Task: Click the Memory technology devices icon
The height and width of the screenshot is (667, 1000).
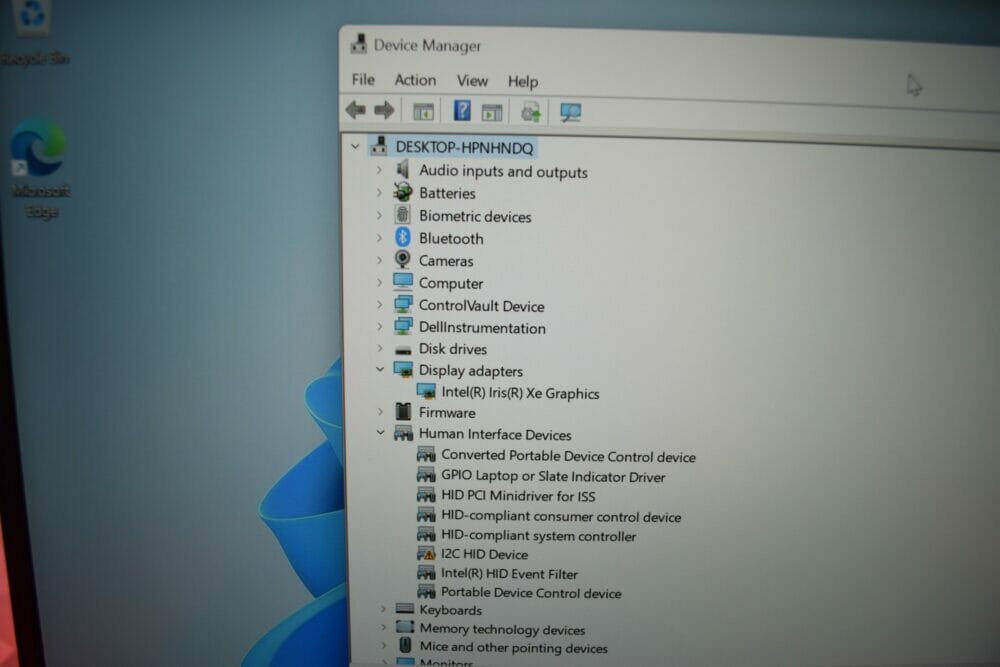Action: [405, 627]
